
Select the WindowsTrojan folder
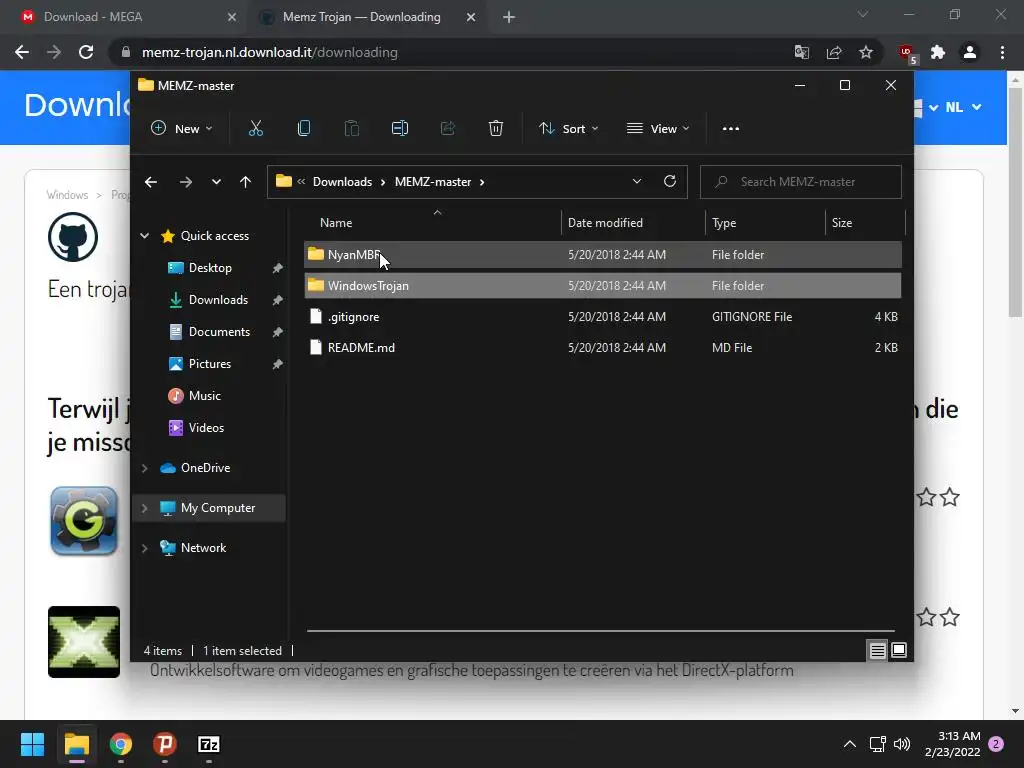point(603,285)
